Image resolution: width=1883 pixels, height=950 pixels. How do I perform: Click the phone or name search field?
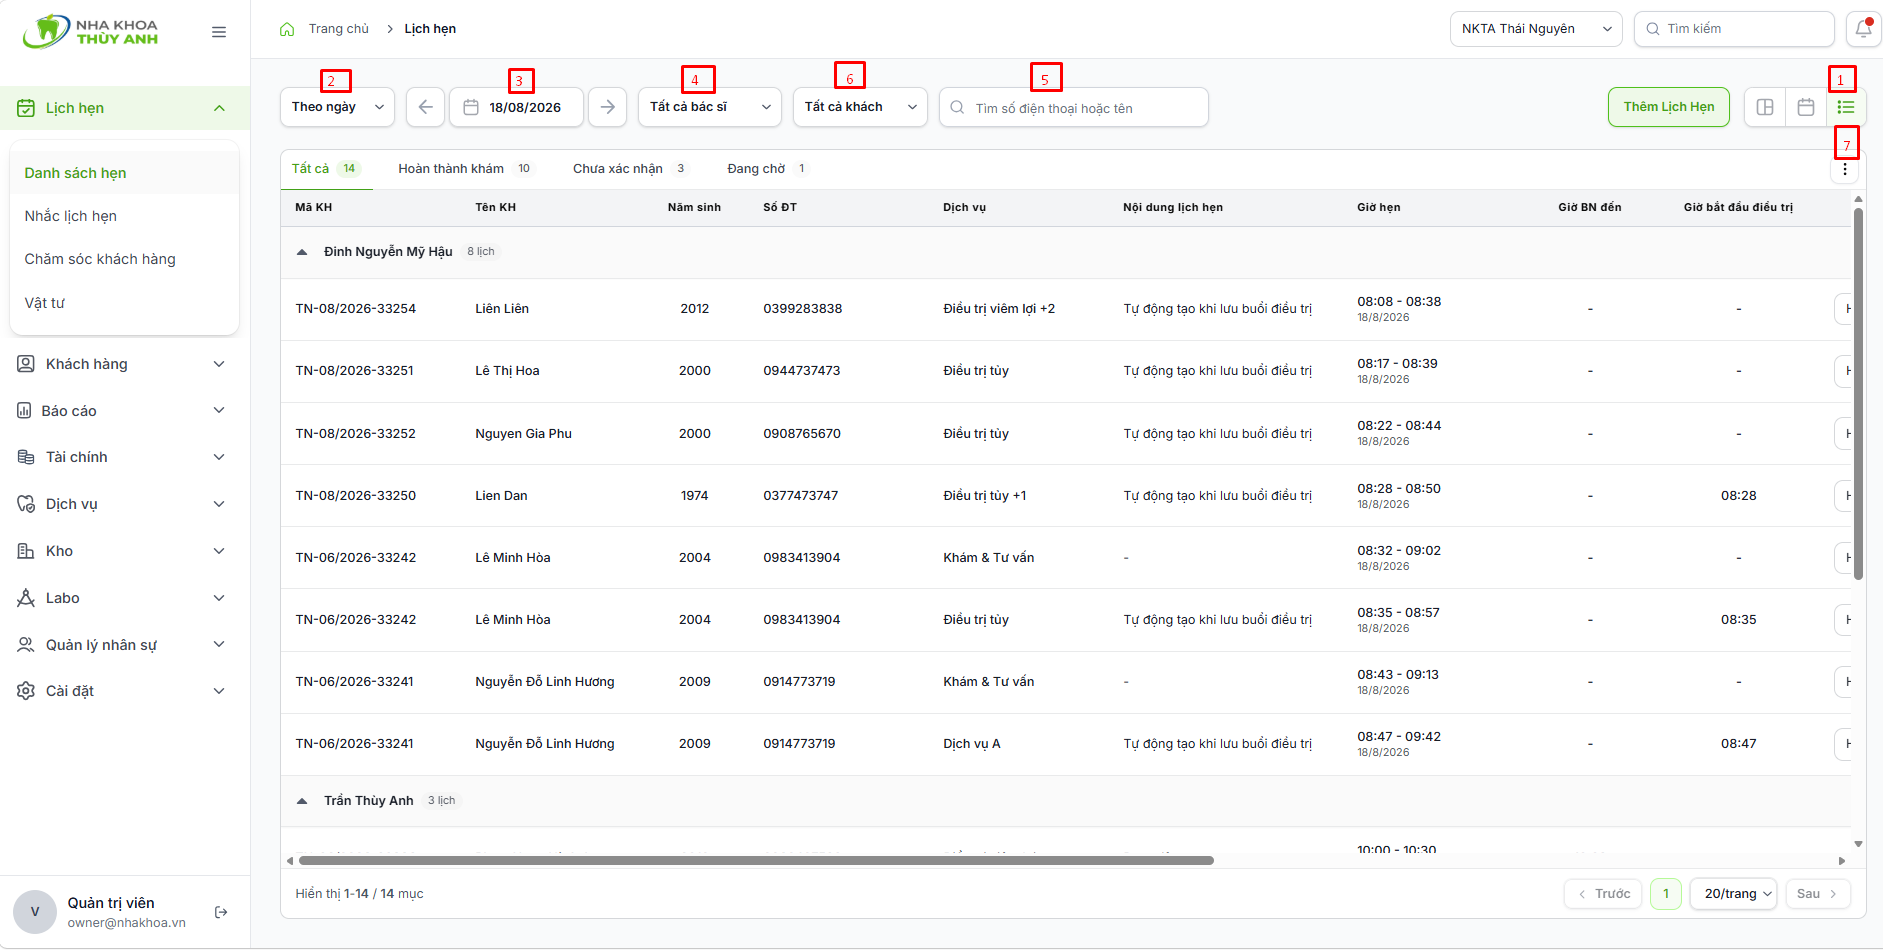click(x=1074, y=107)
